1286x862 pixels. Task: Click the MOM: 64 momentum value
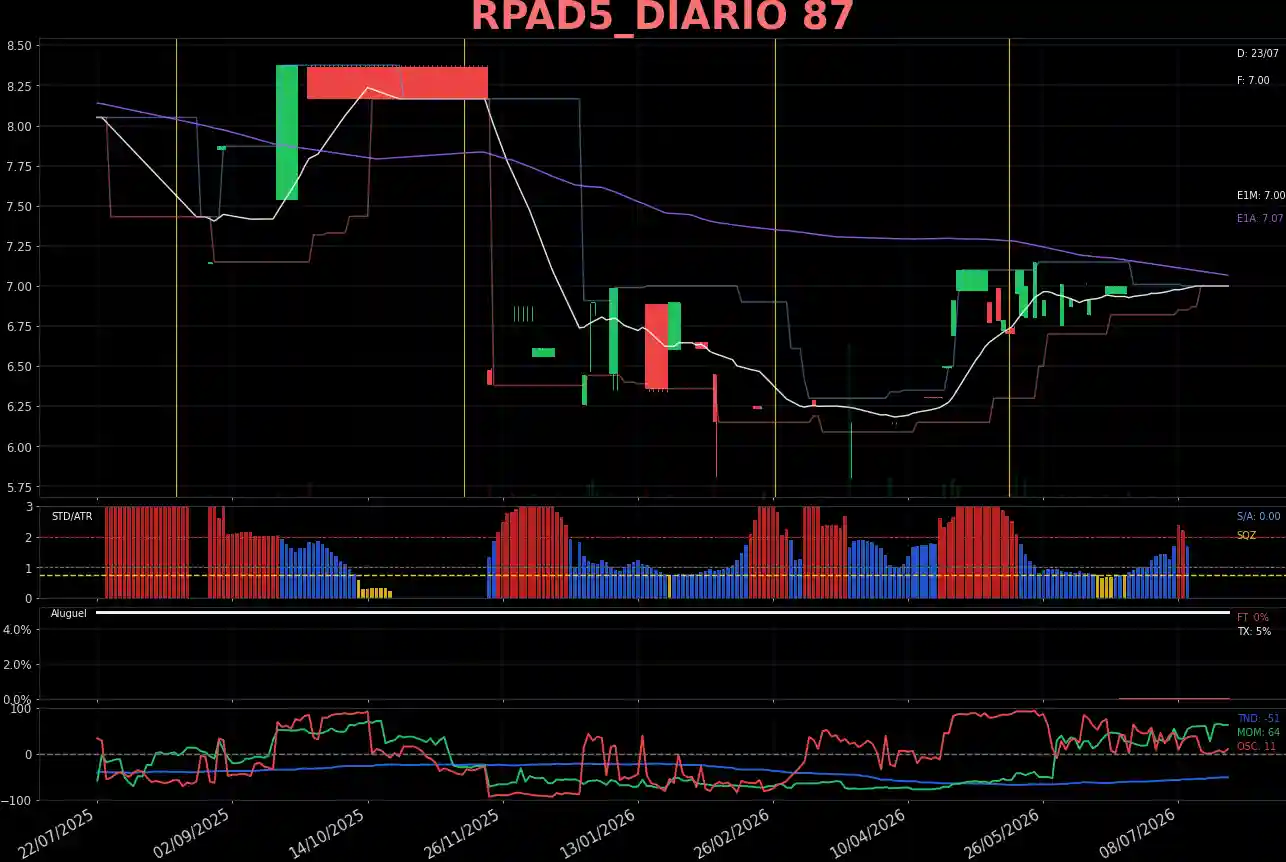click(x=1259, y=733)
